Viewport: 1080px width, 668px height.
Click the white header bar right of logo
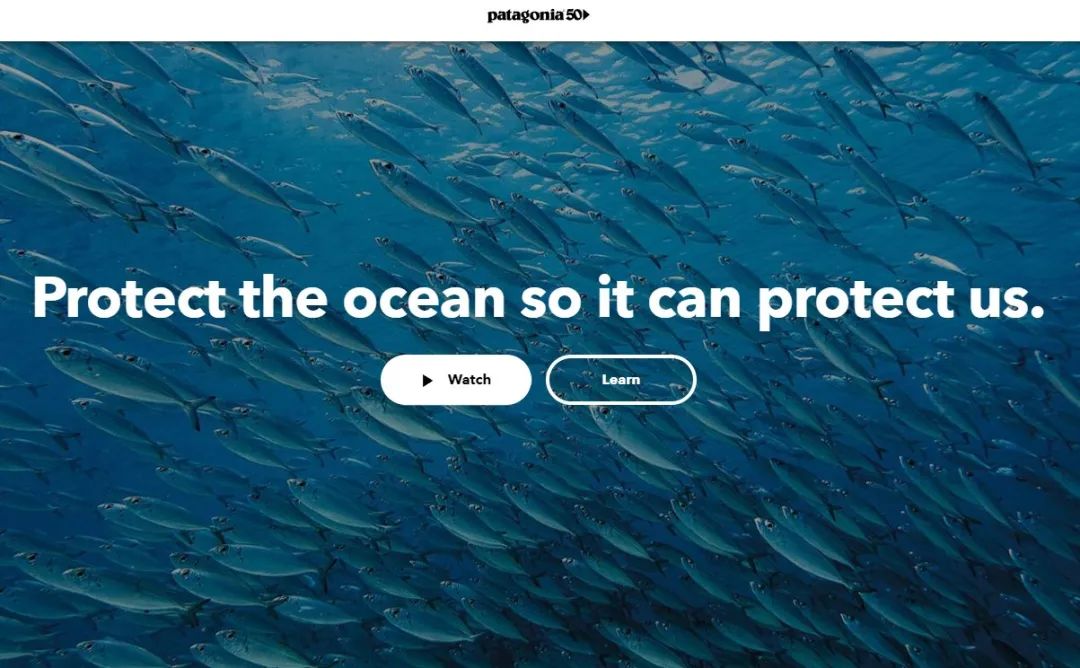[x=833, y=21]
